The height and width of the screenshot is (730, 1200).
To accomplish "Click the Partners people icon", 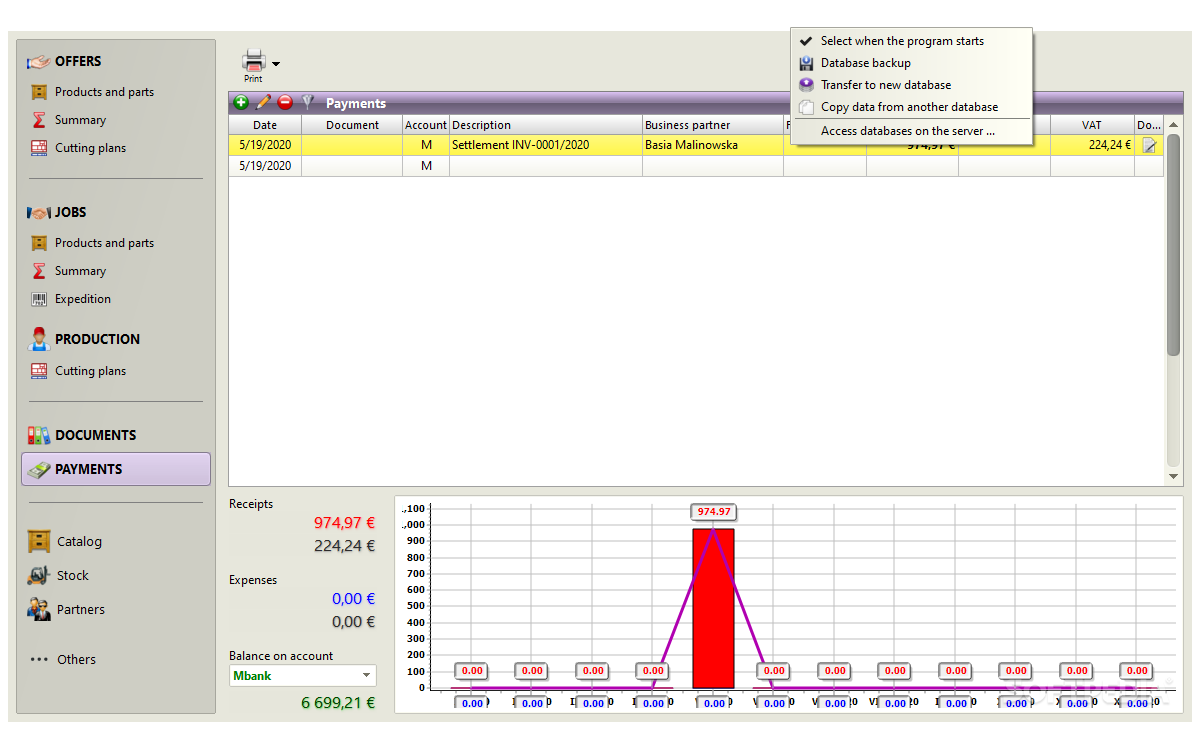I will pyautogui.click(x=39, y=609).
